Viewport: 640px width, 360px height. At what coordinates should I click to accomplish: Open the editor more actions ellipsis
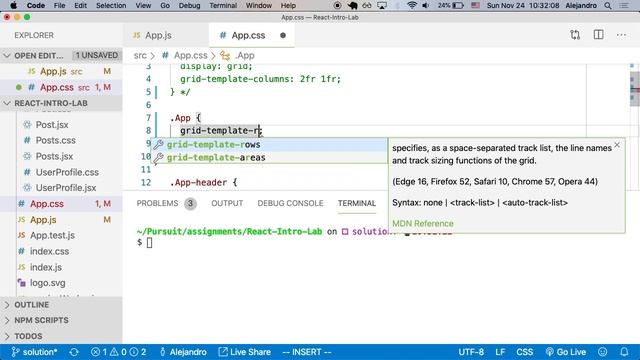pyautogui.click(x=621, y=35)
